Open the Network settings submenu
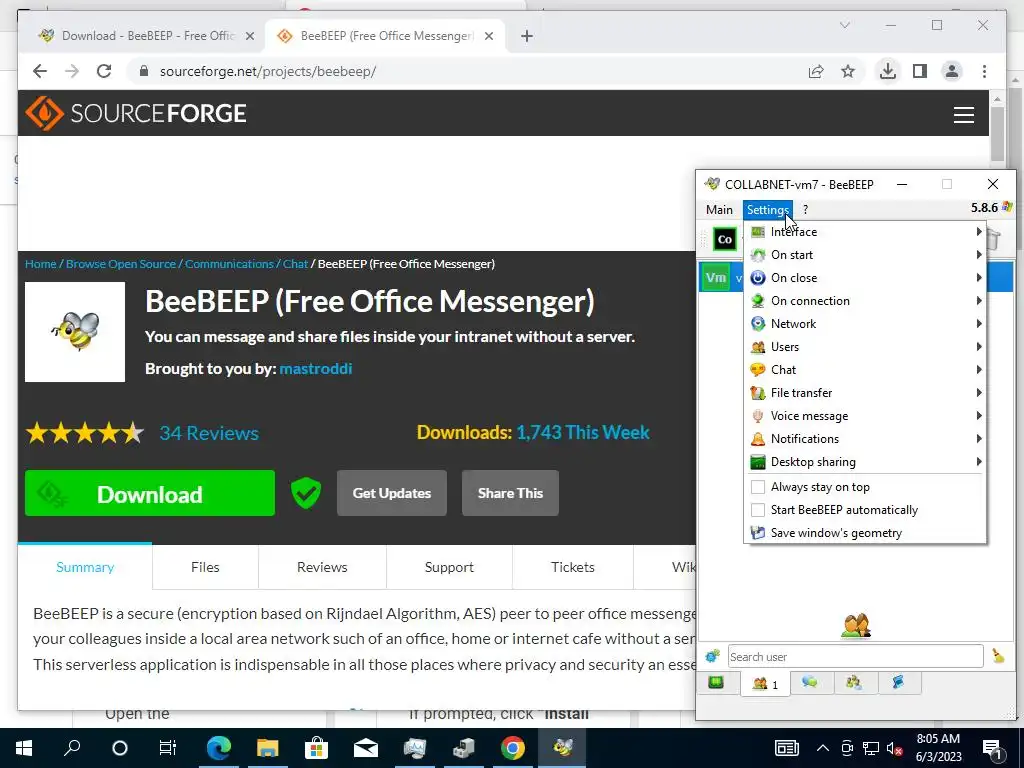The width and height of the screenshot is (1024, 768). coord(865,324)
